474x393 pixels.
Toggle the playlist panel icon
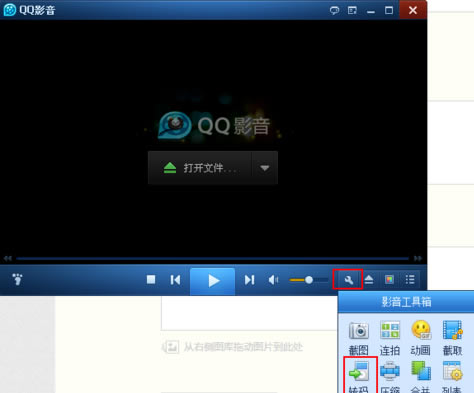tap(410, 280)
